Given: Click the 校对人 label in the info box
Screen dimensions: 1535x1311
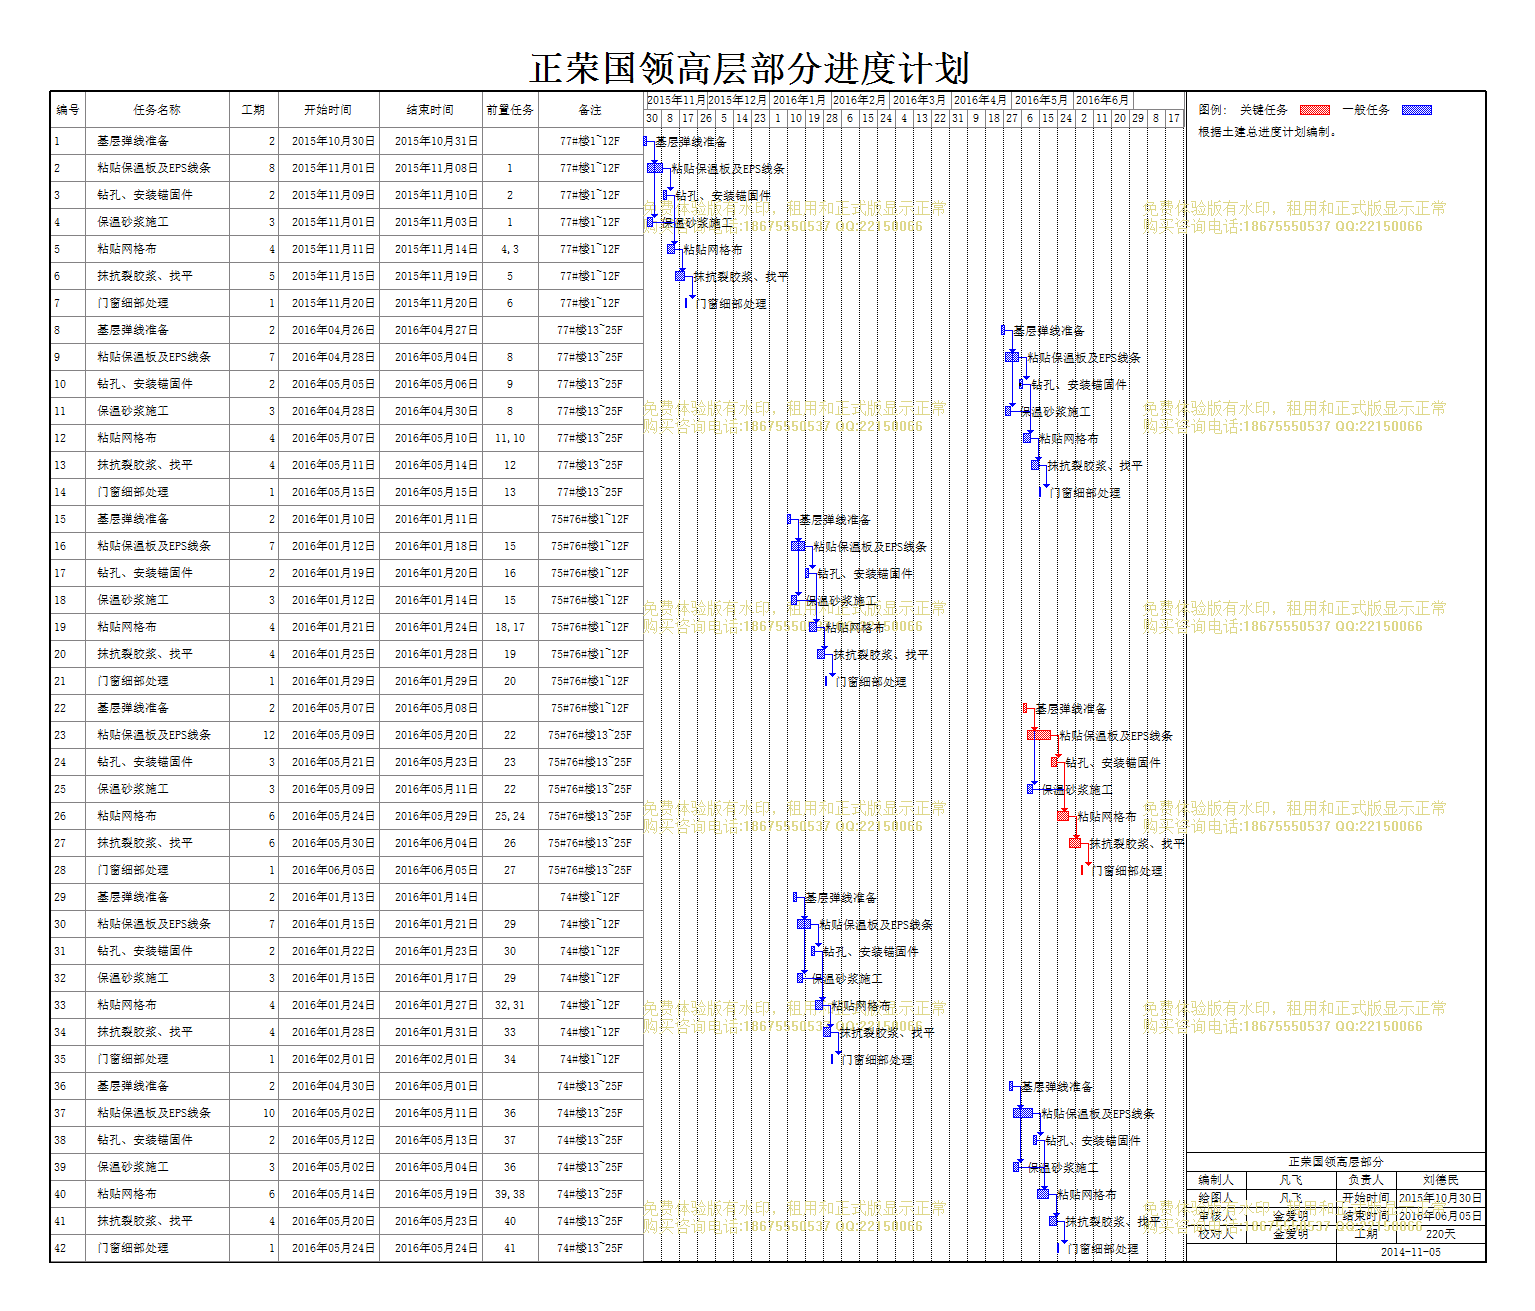Looking at the screenshot, I should point(1216,1234).
